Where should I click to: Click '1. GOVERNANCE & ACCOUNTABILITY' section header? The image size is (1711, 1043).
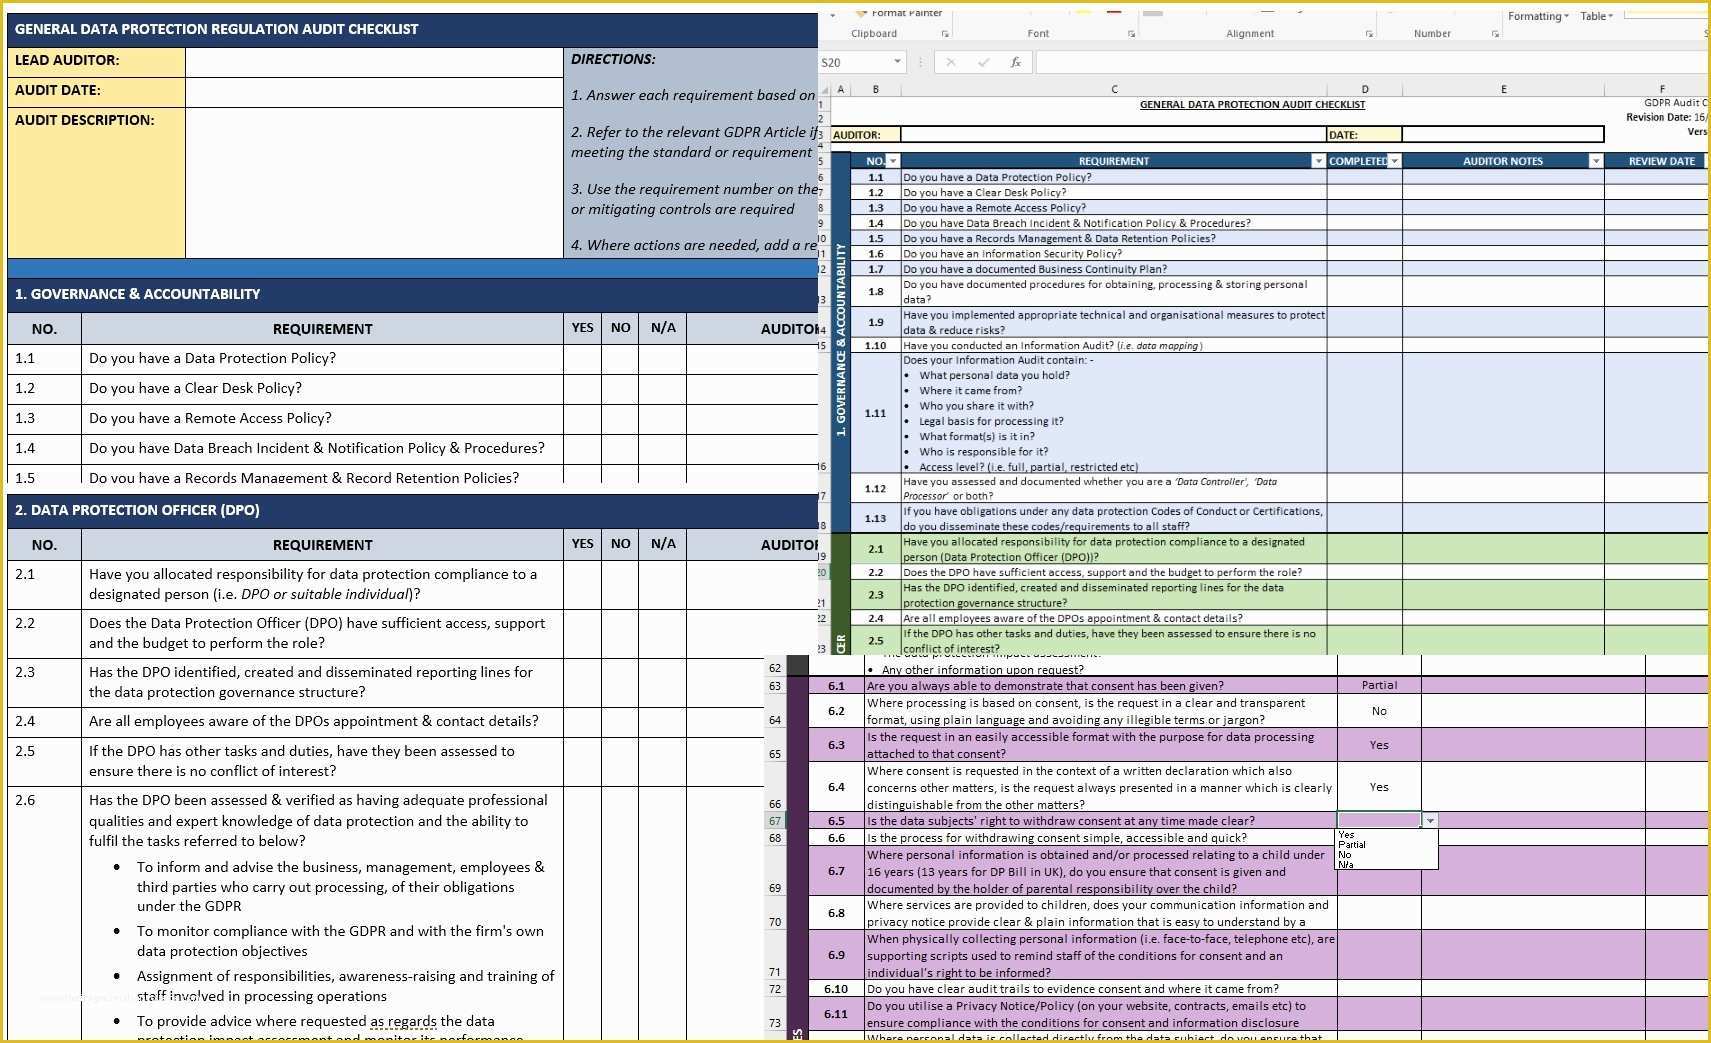[412, 294]
